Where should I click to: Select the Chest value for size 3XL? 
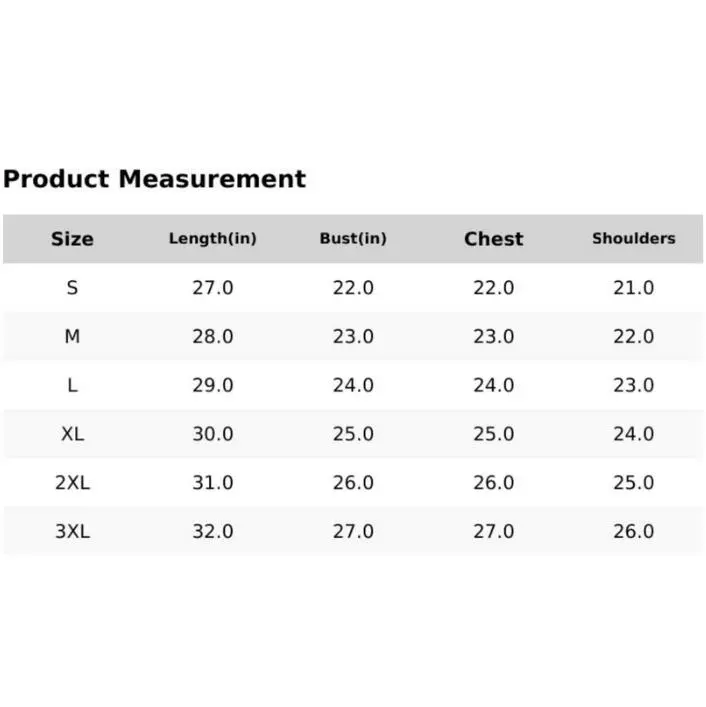click(x=493, y=532)
